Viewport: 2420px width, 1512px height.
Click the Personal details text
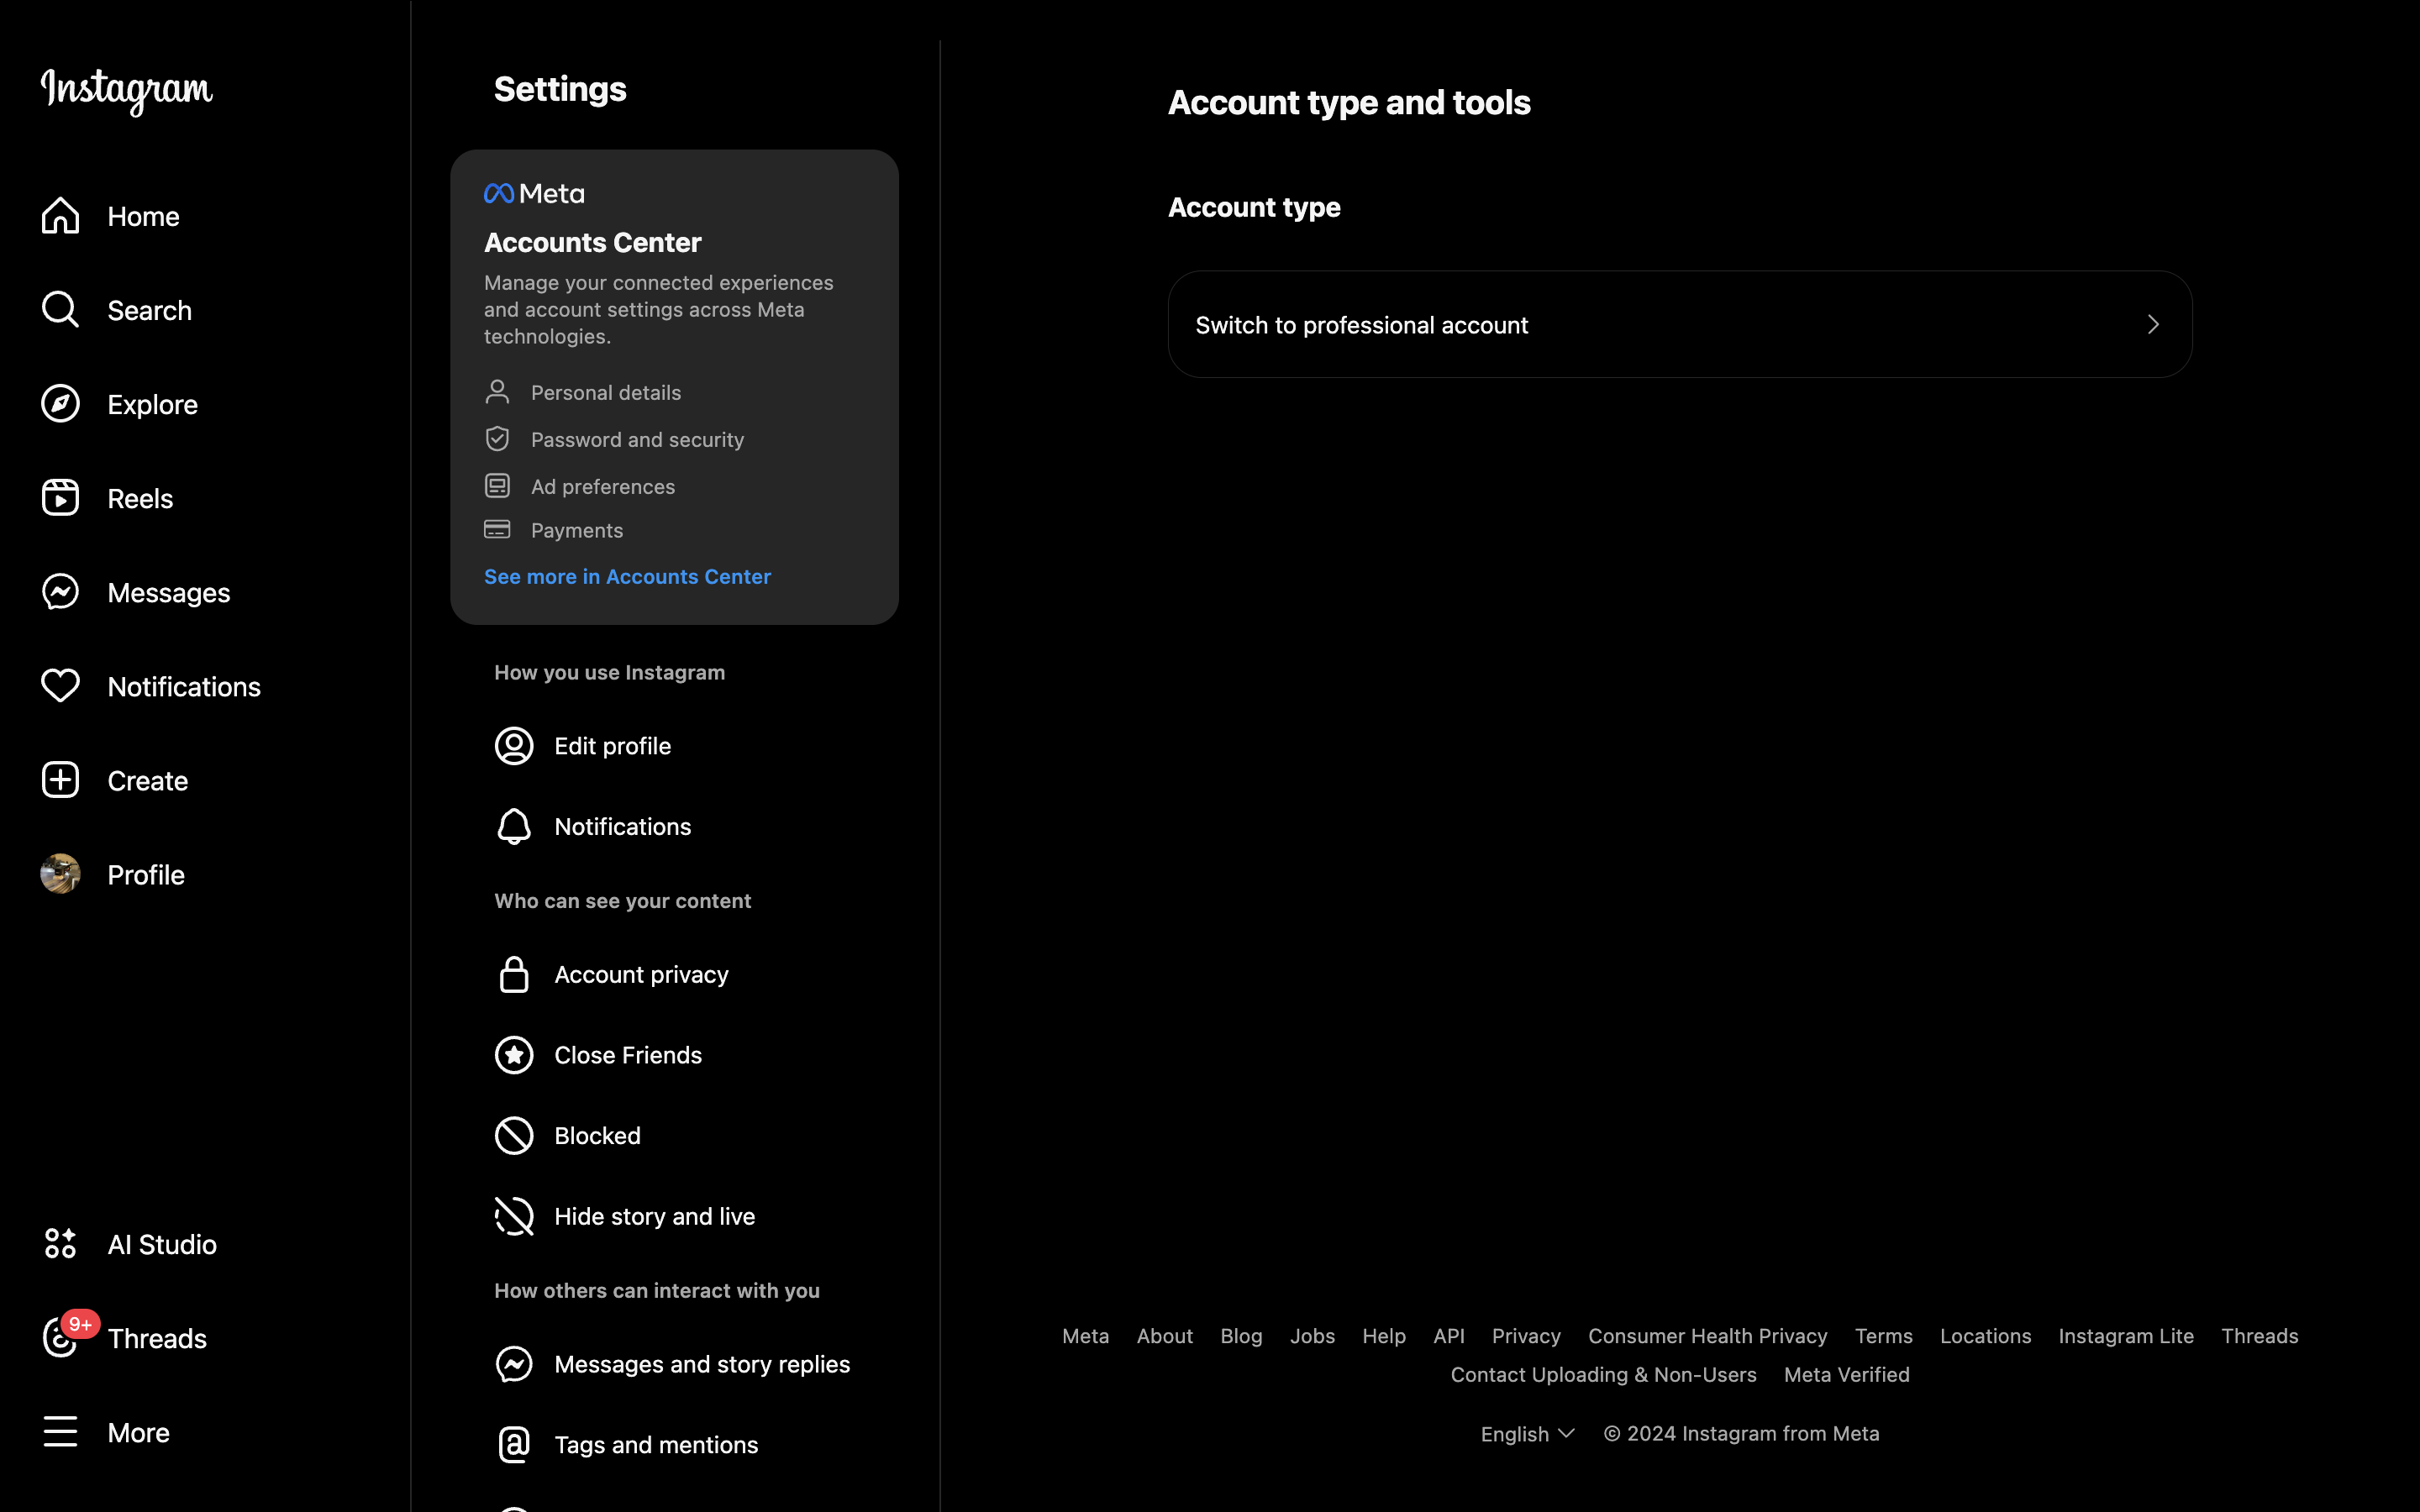(606, 393)
